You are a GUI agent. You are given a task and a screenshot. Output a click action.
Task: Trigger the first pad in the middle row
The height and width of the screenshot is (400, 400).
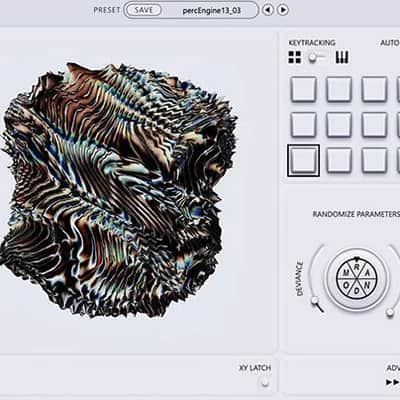pos(304,125)
